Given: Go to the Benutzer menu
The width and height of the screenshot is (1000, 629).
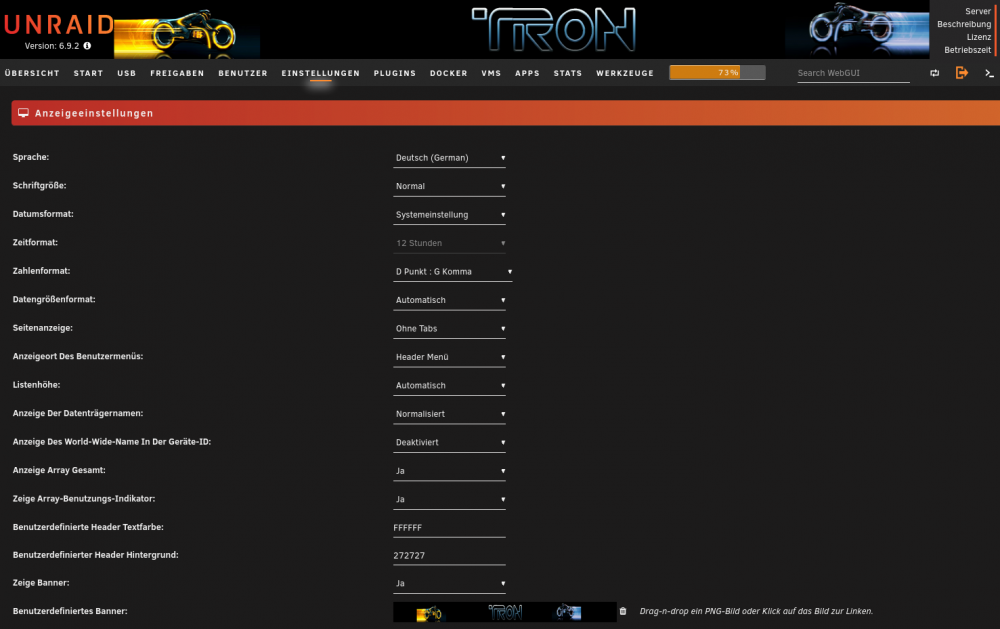Looking at the screenshot, I should [x=243, y=73].
